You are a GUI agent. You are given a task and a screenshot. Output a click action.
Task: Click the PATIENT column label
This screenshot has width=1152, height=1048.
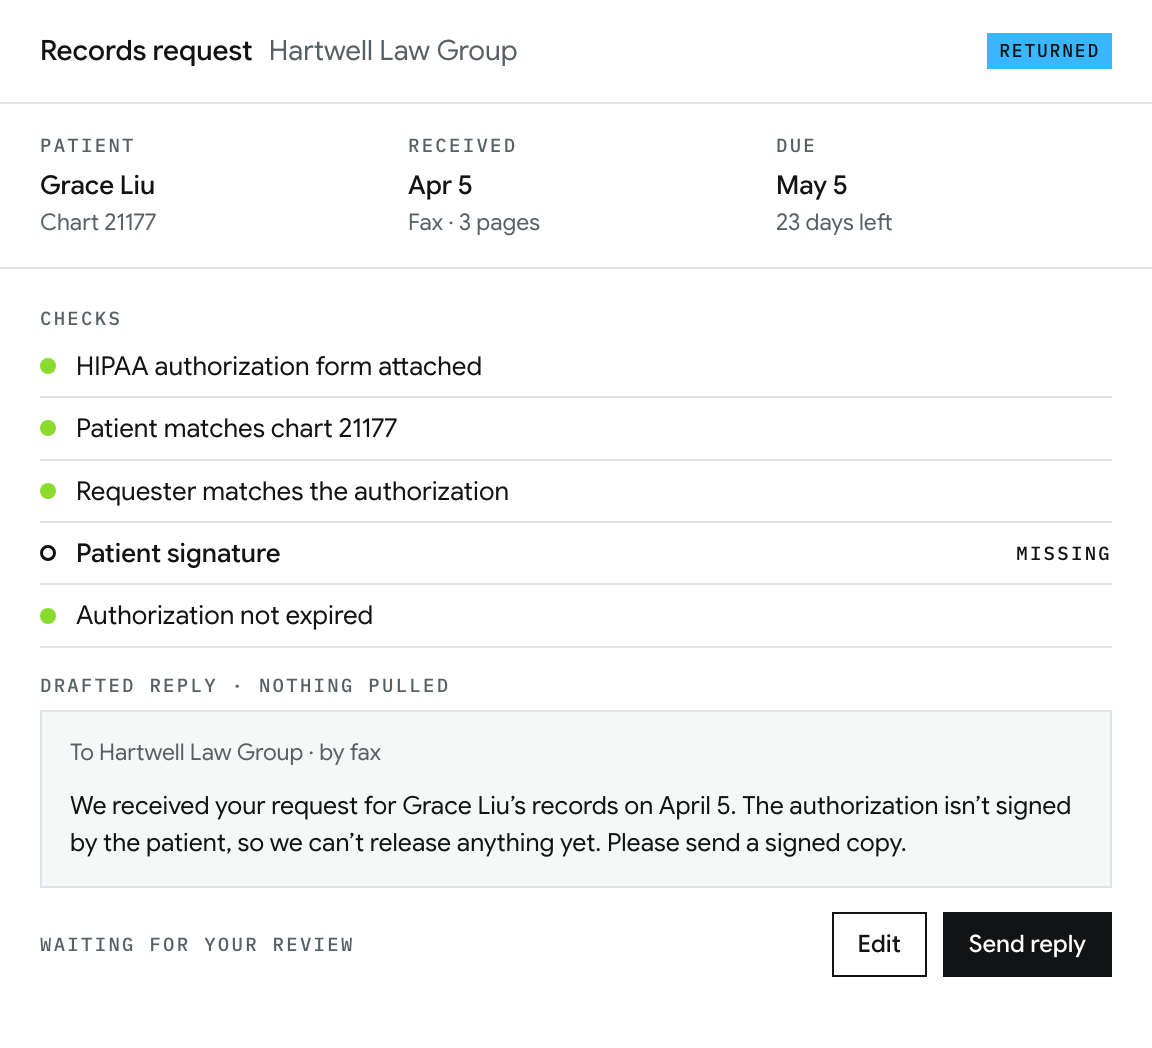tap(87, 146)
